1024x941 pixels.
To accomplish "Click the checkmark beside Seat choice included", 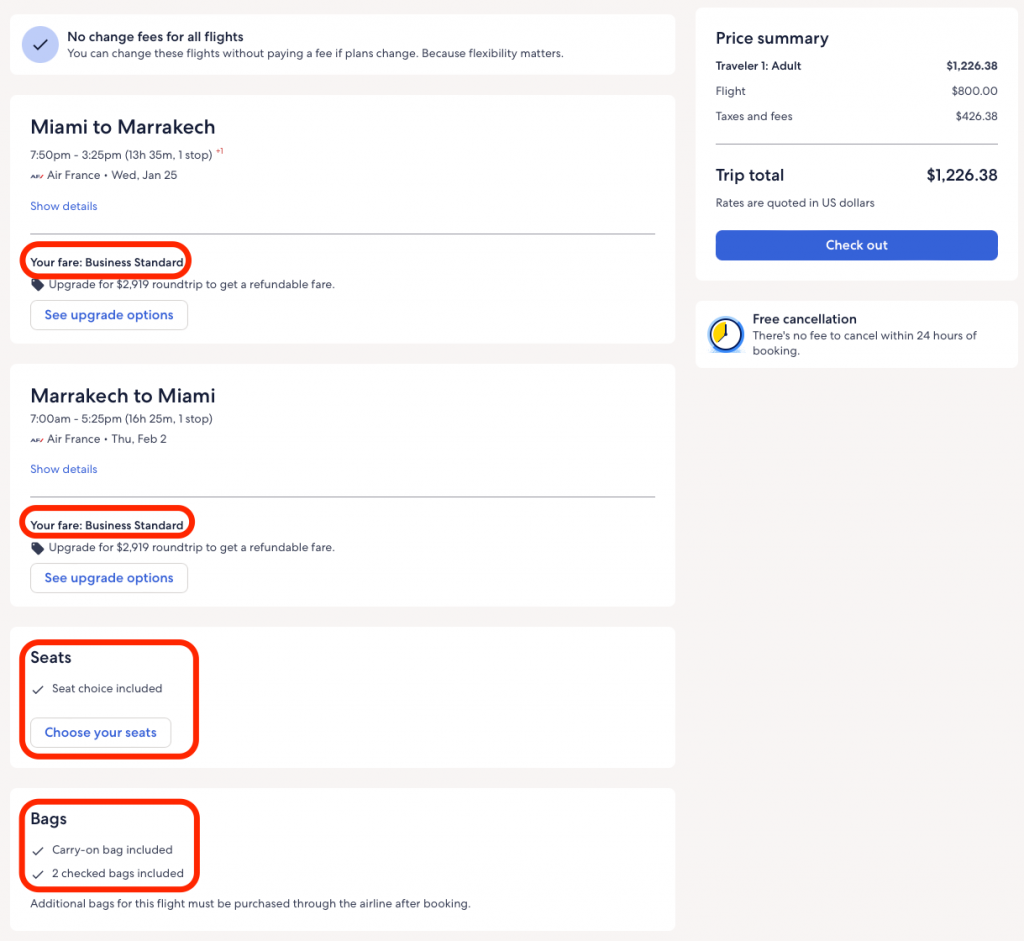I will [x=38, y=689].
